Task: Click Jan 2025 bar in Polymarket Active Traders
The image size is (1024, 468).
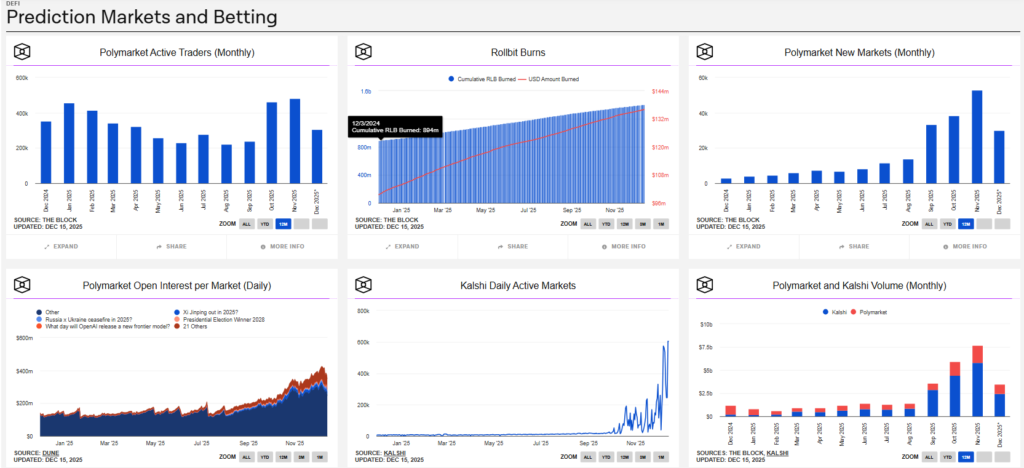Action: 69,143
